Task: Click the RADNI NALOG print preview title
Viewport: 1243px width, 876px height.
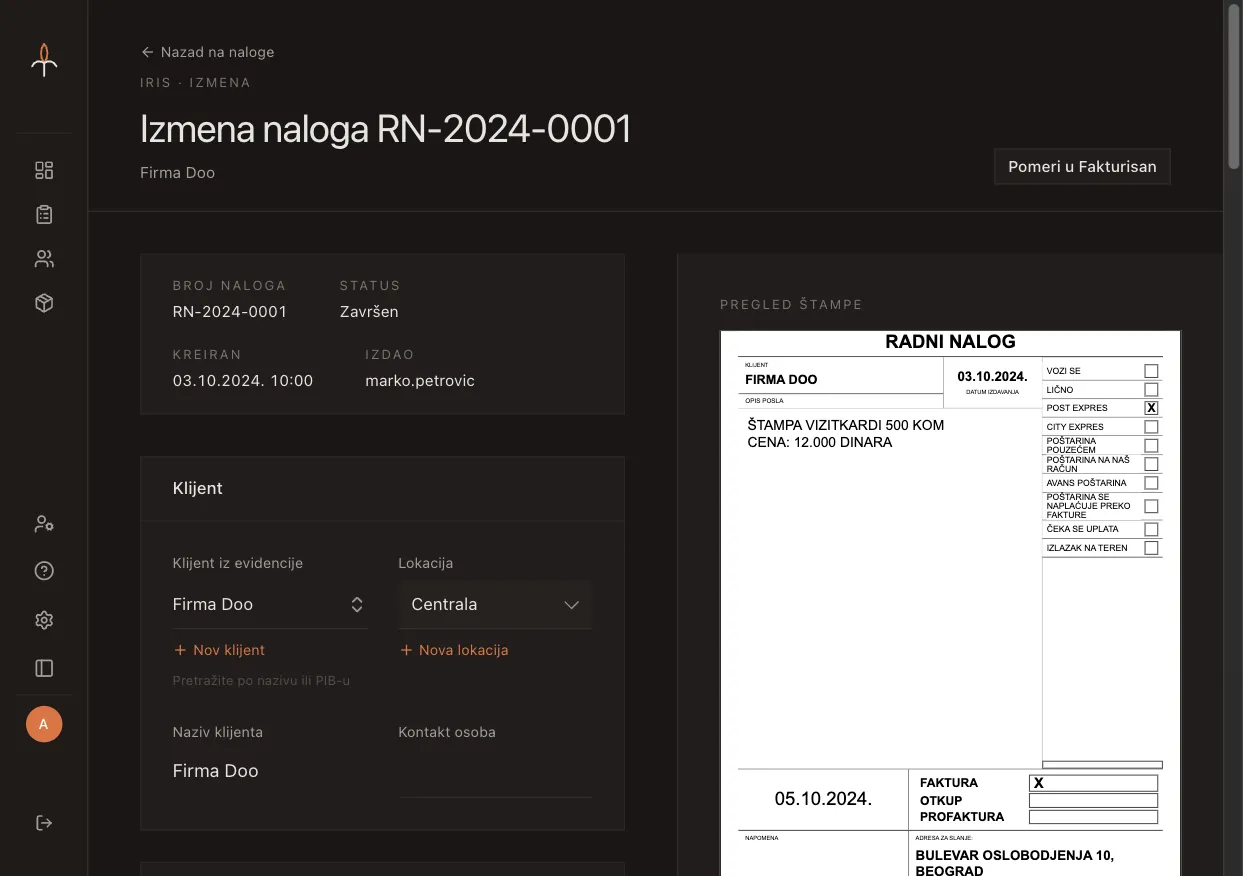Action: pyautogui.click(x=950, y=342)
